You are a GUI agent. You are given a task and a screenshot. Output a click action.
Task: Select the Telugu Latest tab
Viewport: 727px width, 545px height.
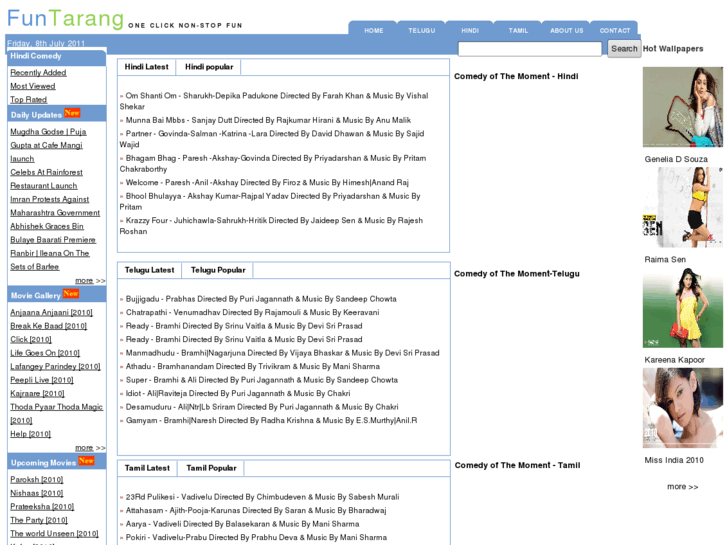149,270
